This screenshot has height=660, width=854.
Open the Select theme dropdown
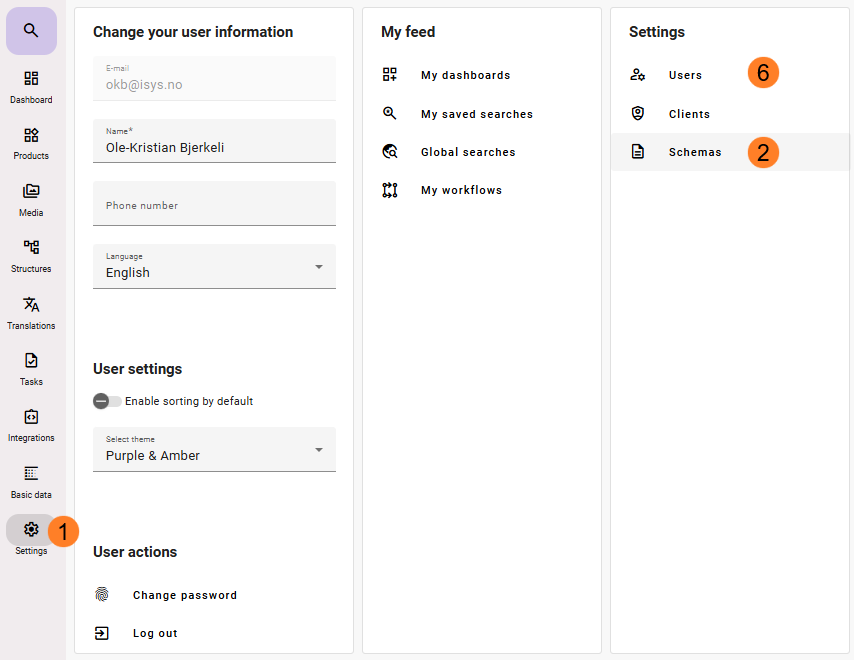[214, 449]
